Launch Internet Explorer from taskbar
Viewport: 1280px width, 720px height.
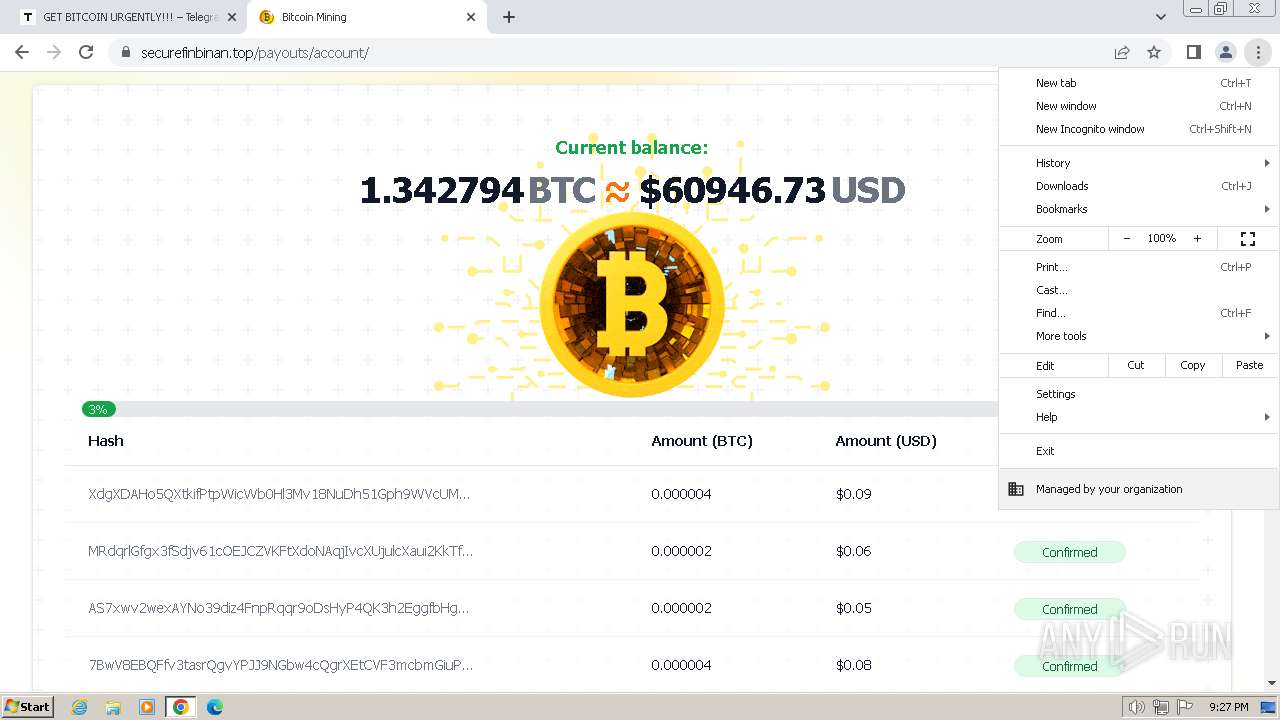(x=79, y=707)
